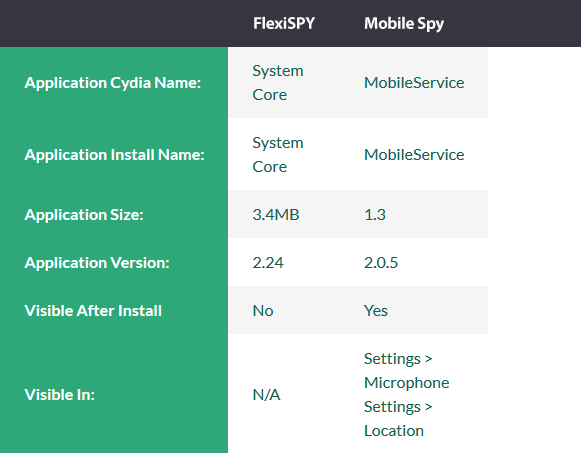Click System Core in the Install Name row

click(278, 154)
